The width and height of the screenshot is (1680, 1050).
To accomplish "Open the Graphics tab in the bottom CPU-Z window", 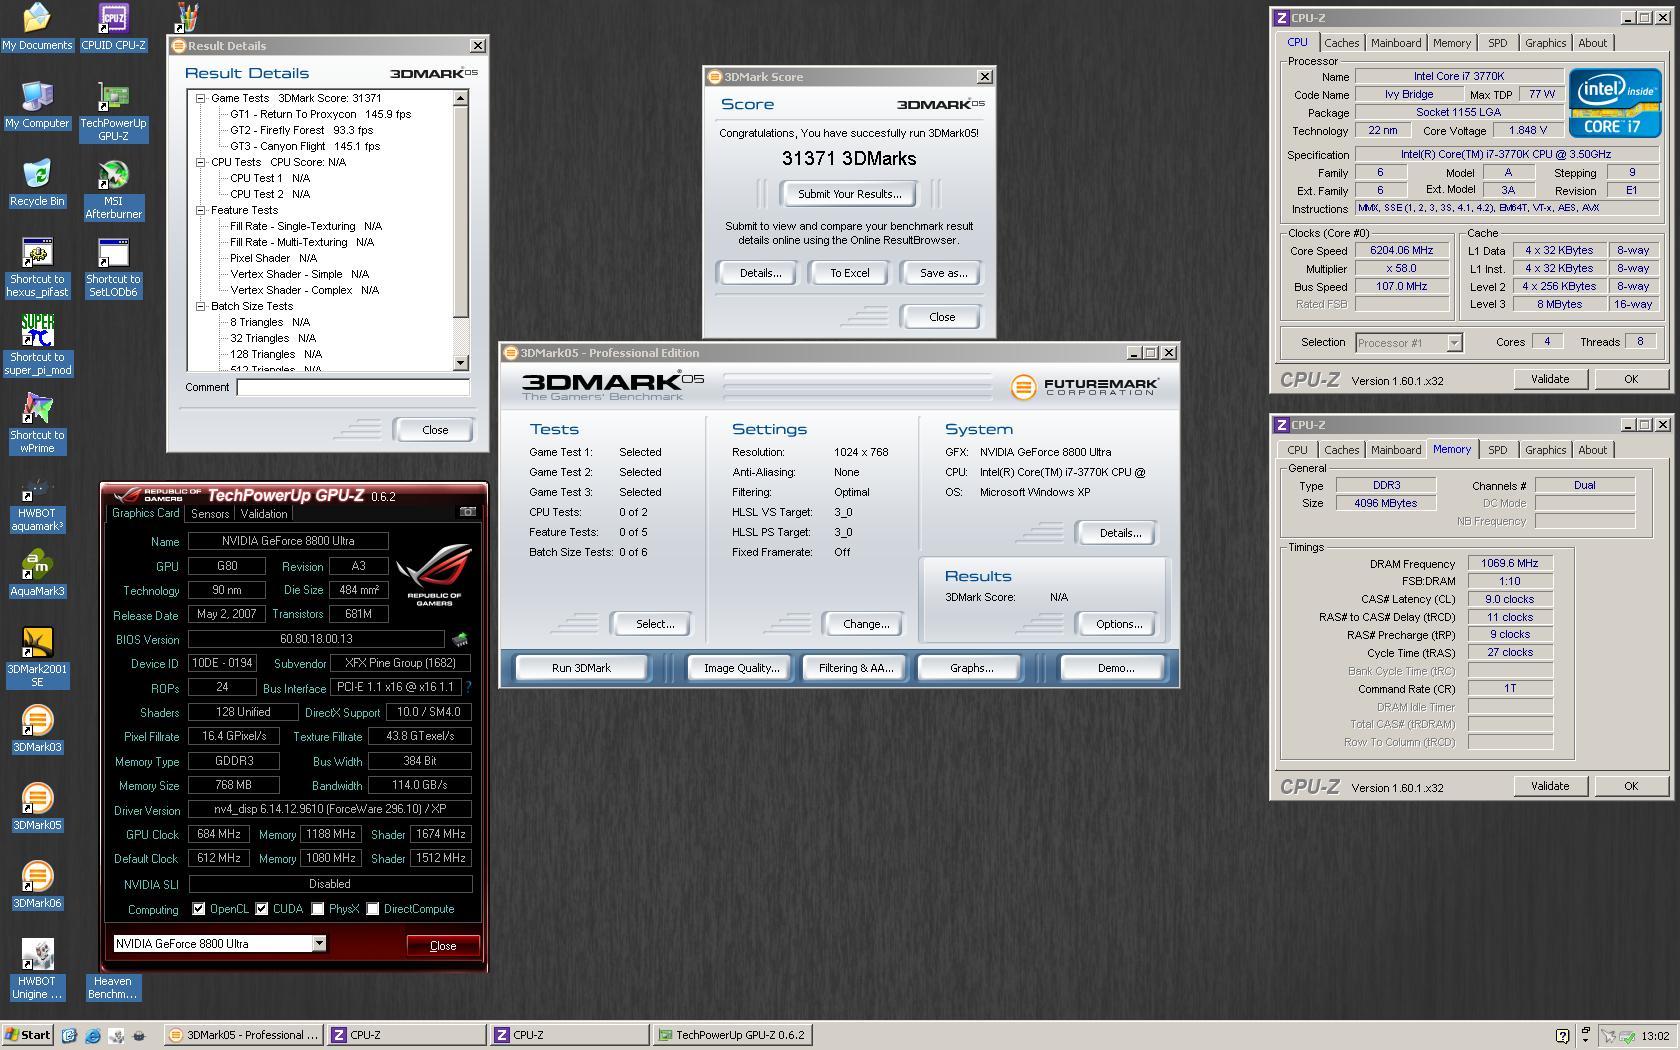I will pyautogui.click(x=1545, y=450).
